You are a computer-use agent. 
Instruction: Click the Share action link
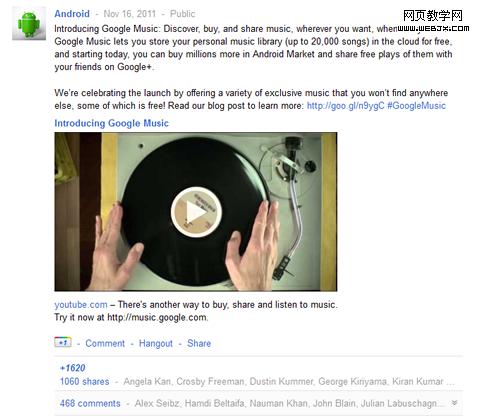click(199, 343)
